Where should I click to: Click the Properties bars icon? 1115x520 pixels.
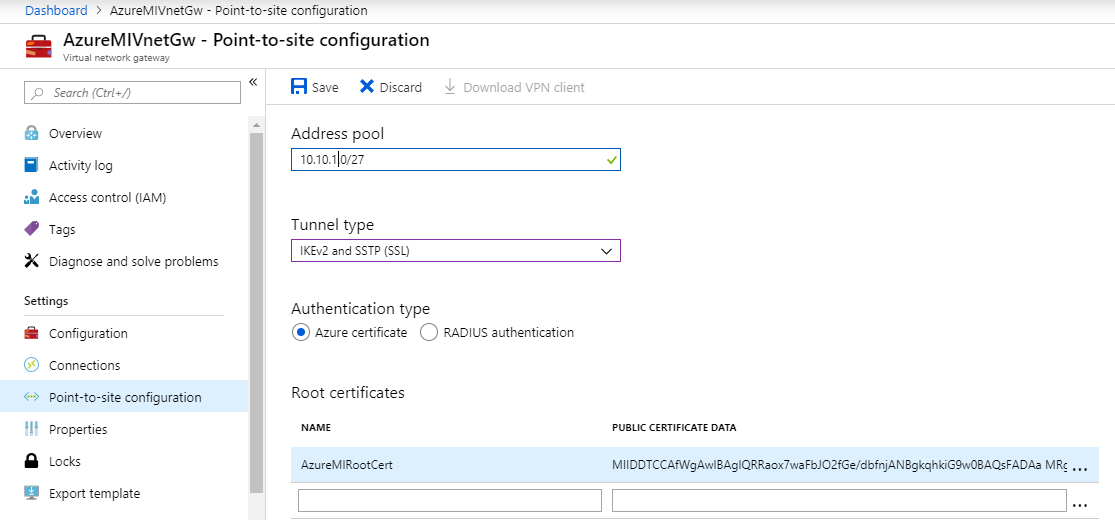[x=31, y=429]
